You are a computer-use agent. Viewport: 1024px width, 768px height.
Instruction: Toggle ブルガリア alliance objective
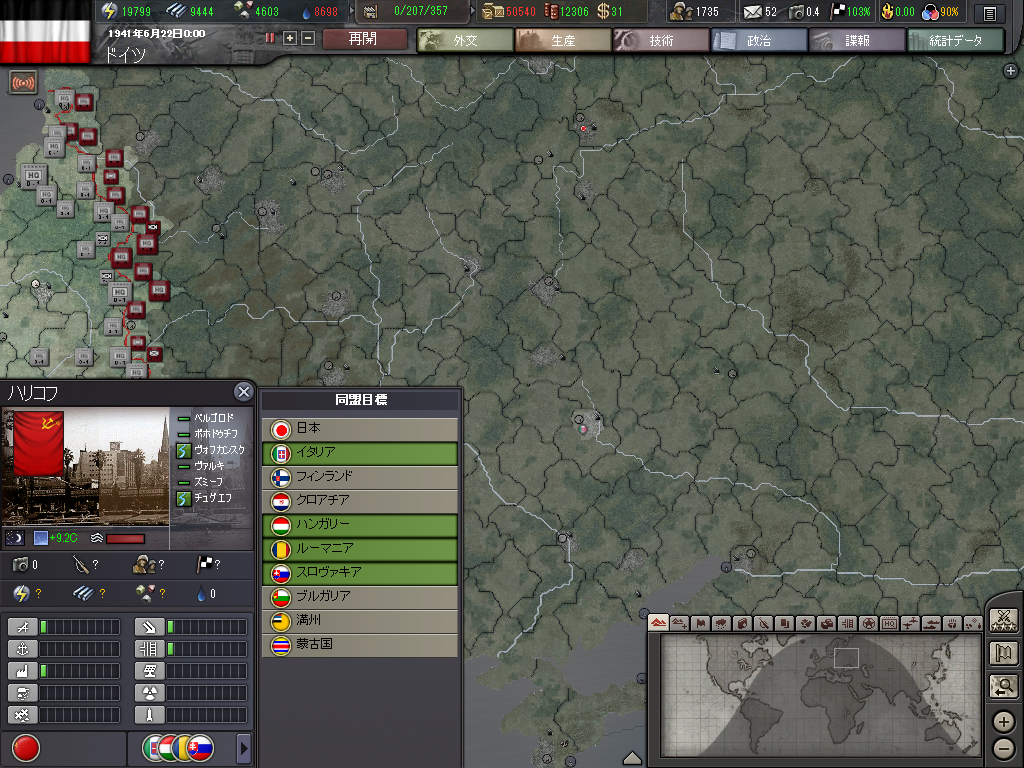point(360,596)
